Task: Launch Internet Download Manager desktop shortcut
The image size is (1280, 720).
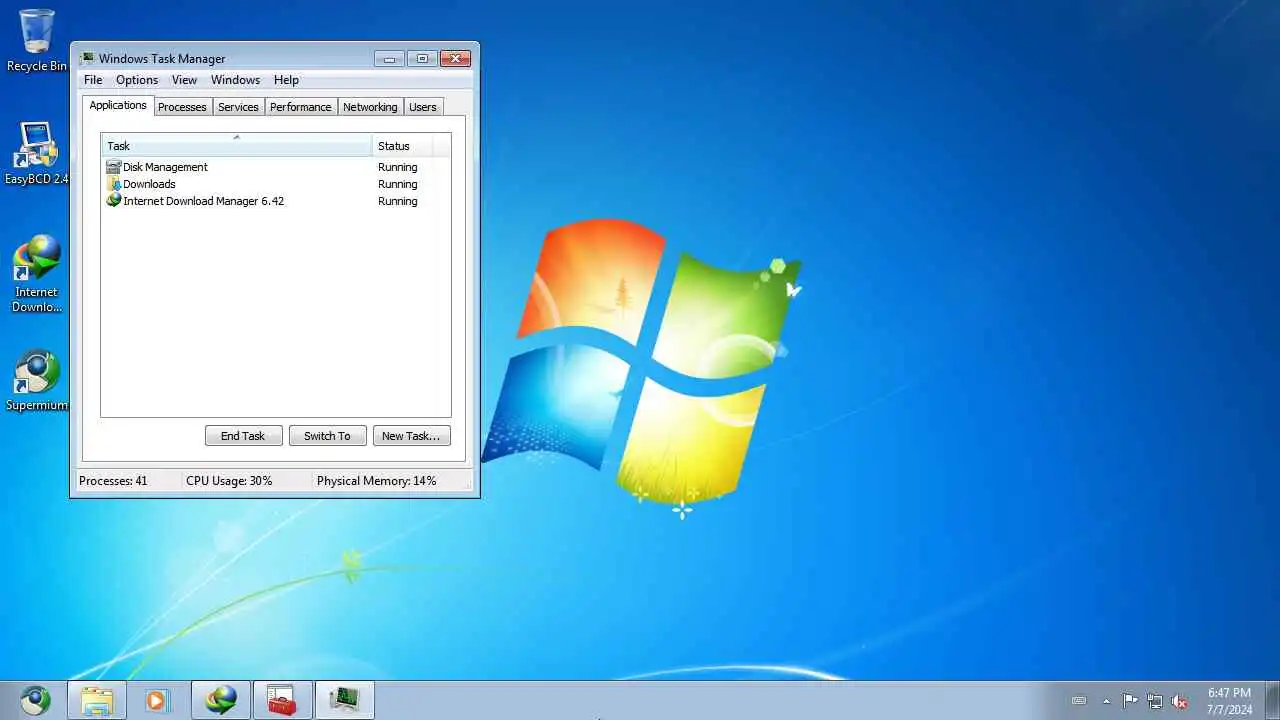Action: [x=37, y=273]
